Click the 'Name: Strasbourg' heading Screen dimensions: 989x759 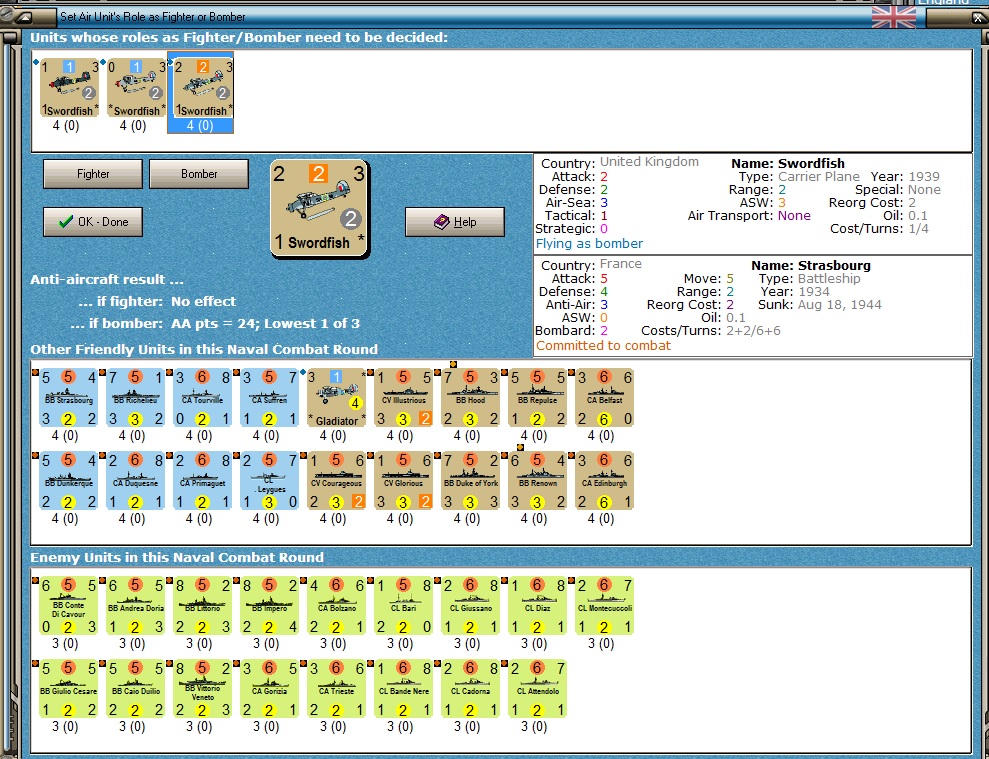pyautogui.click(x=811, y=266)
